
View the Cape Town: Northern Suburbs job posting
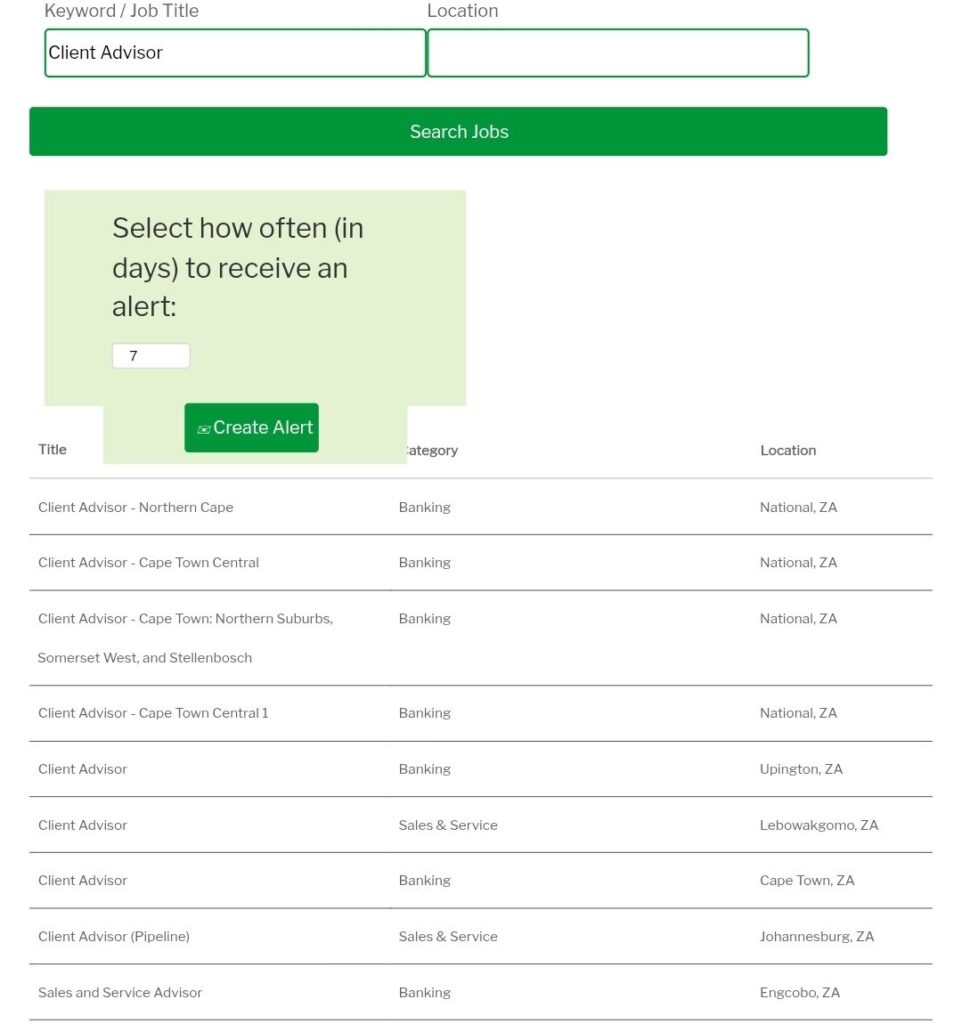point(185,619)
